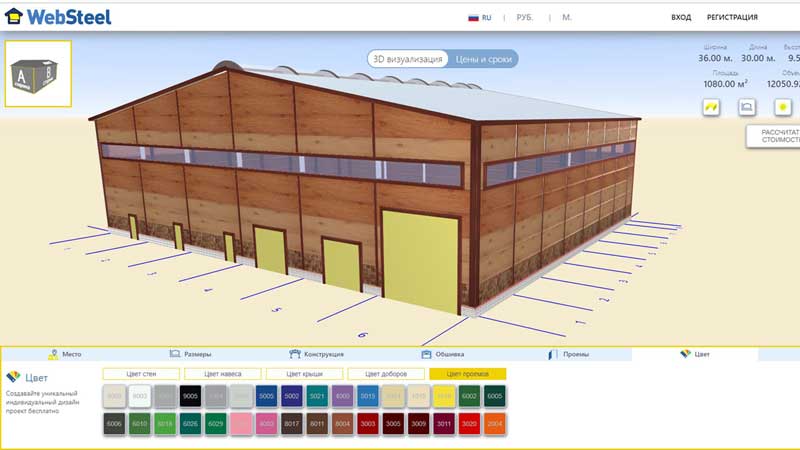Select the Проемы tab
The image size is (800, 450).
(x=568, y=354)
